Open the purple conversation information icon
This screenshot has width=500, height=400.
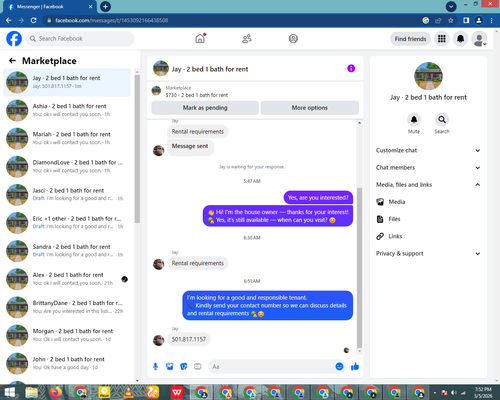[351, 68]
